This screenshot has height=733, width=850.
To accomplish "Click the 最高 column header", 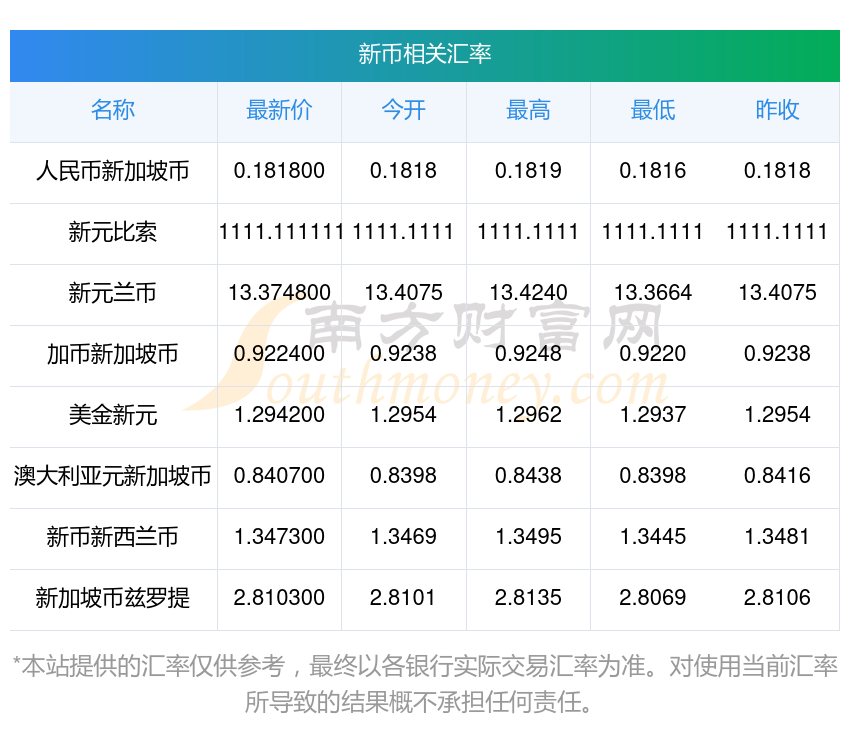I will pyautogui.click(x=528, y=112).
